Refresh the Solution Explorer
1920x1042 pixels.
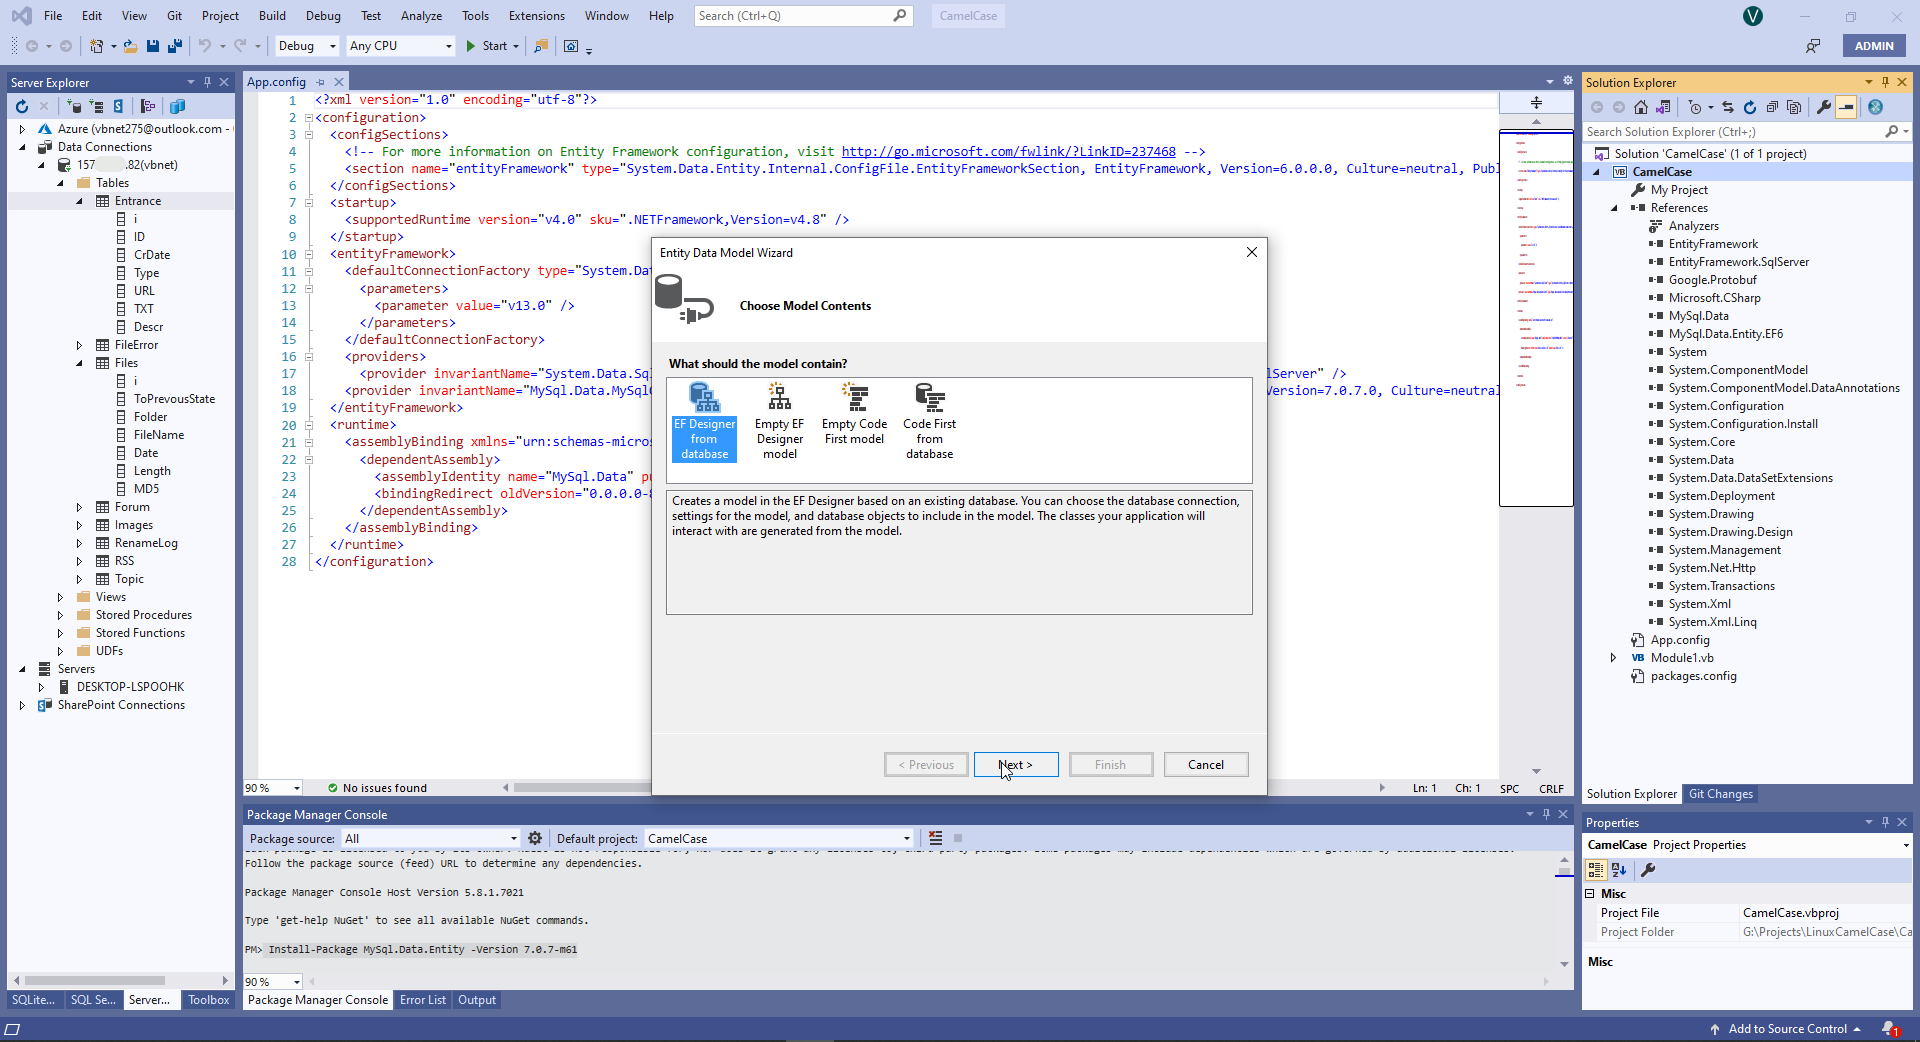point(1750,107)
